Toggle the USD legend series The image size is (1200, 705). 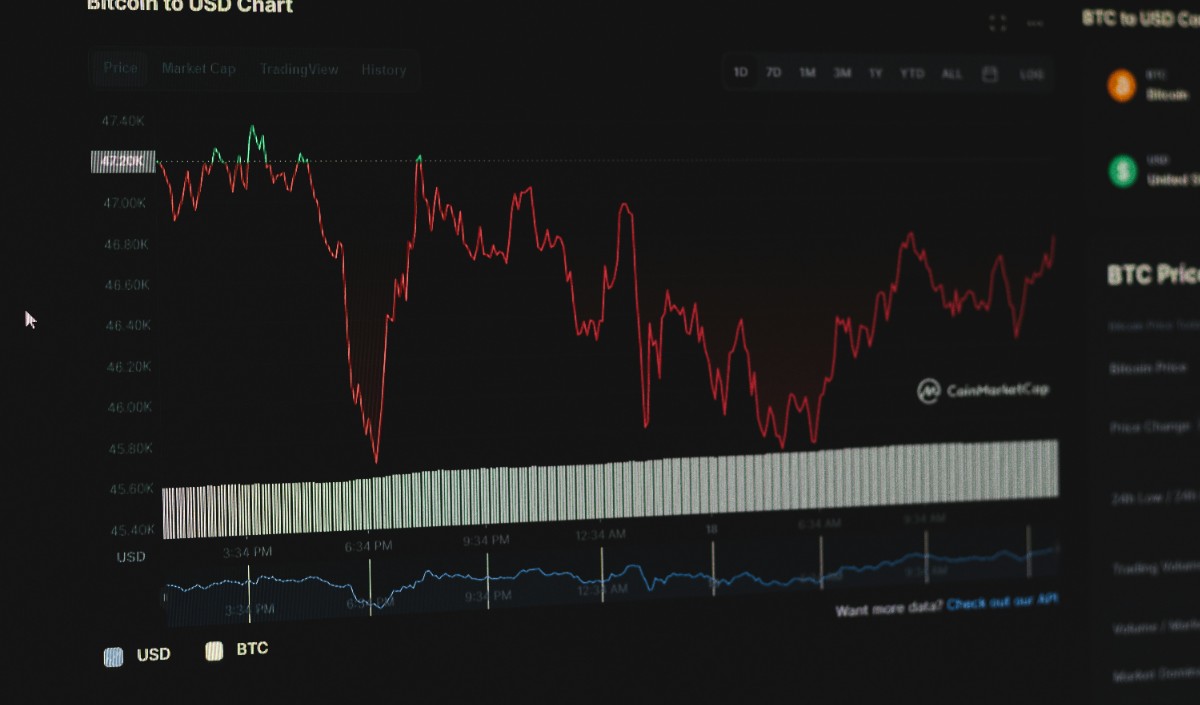[137, 656]
